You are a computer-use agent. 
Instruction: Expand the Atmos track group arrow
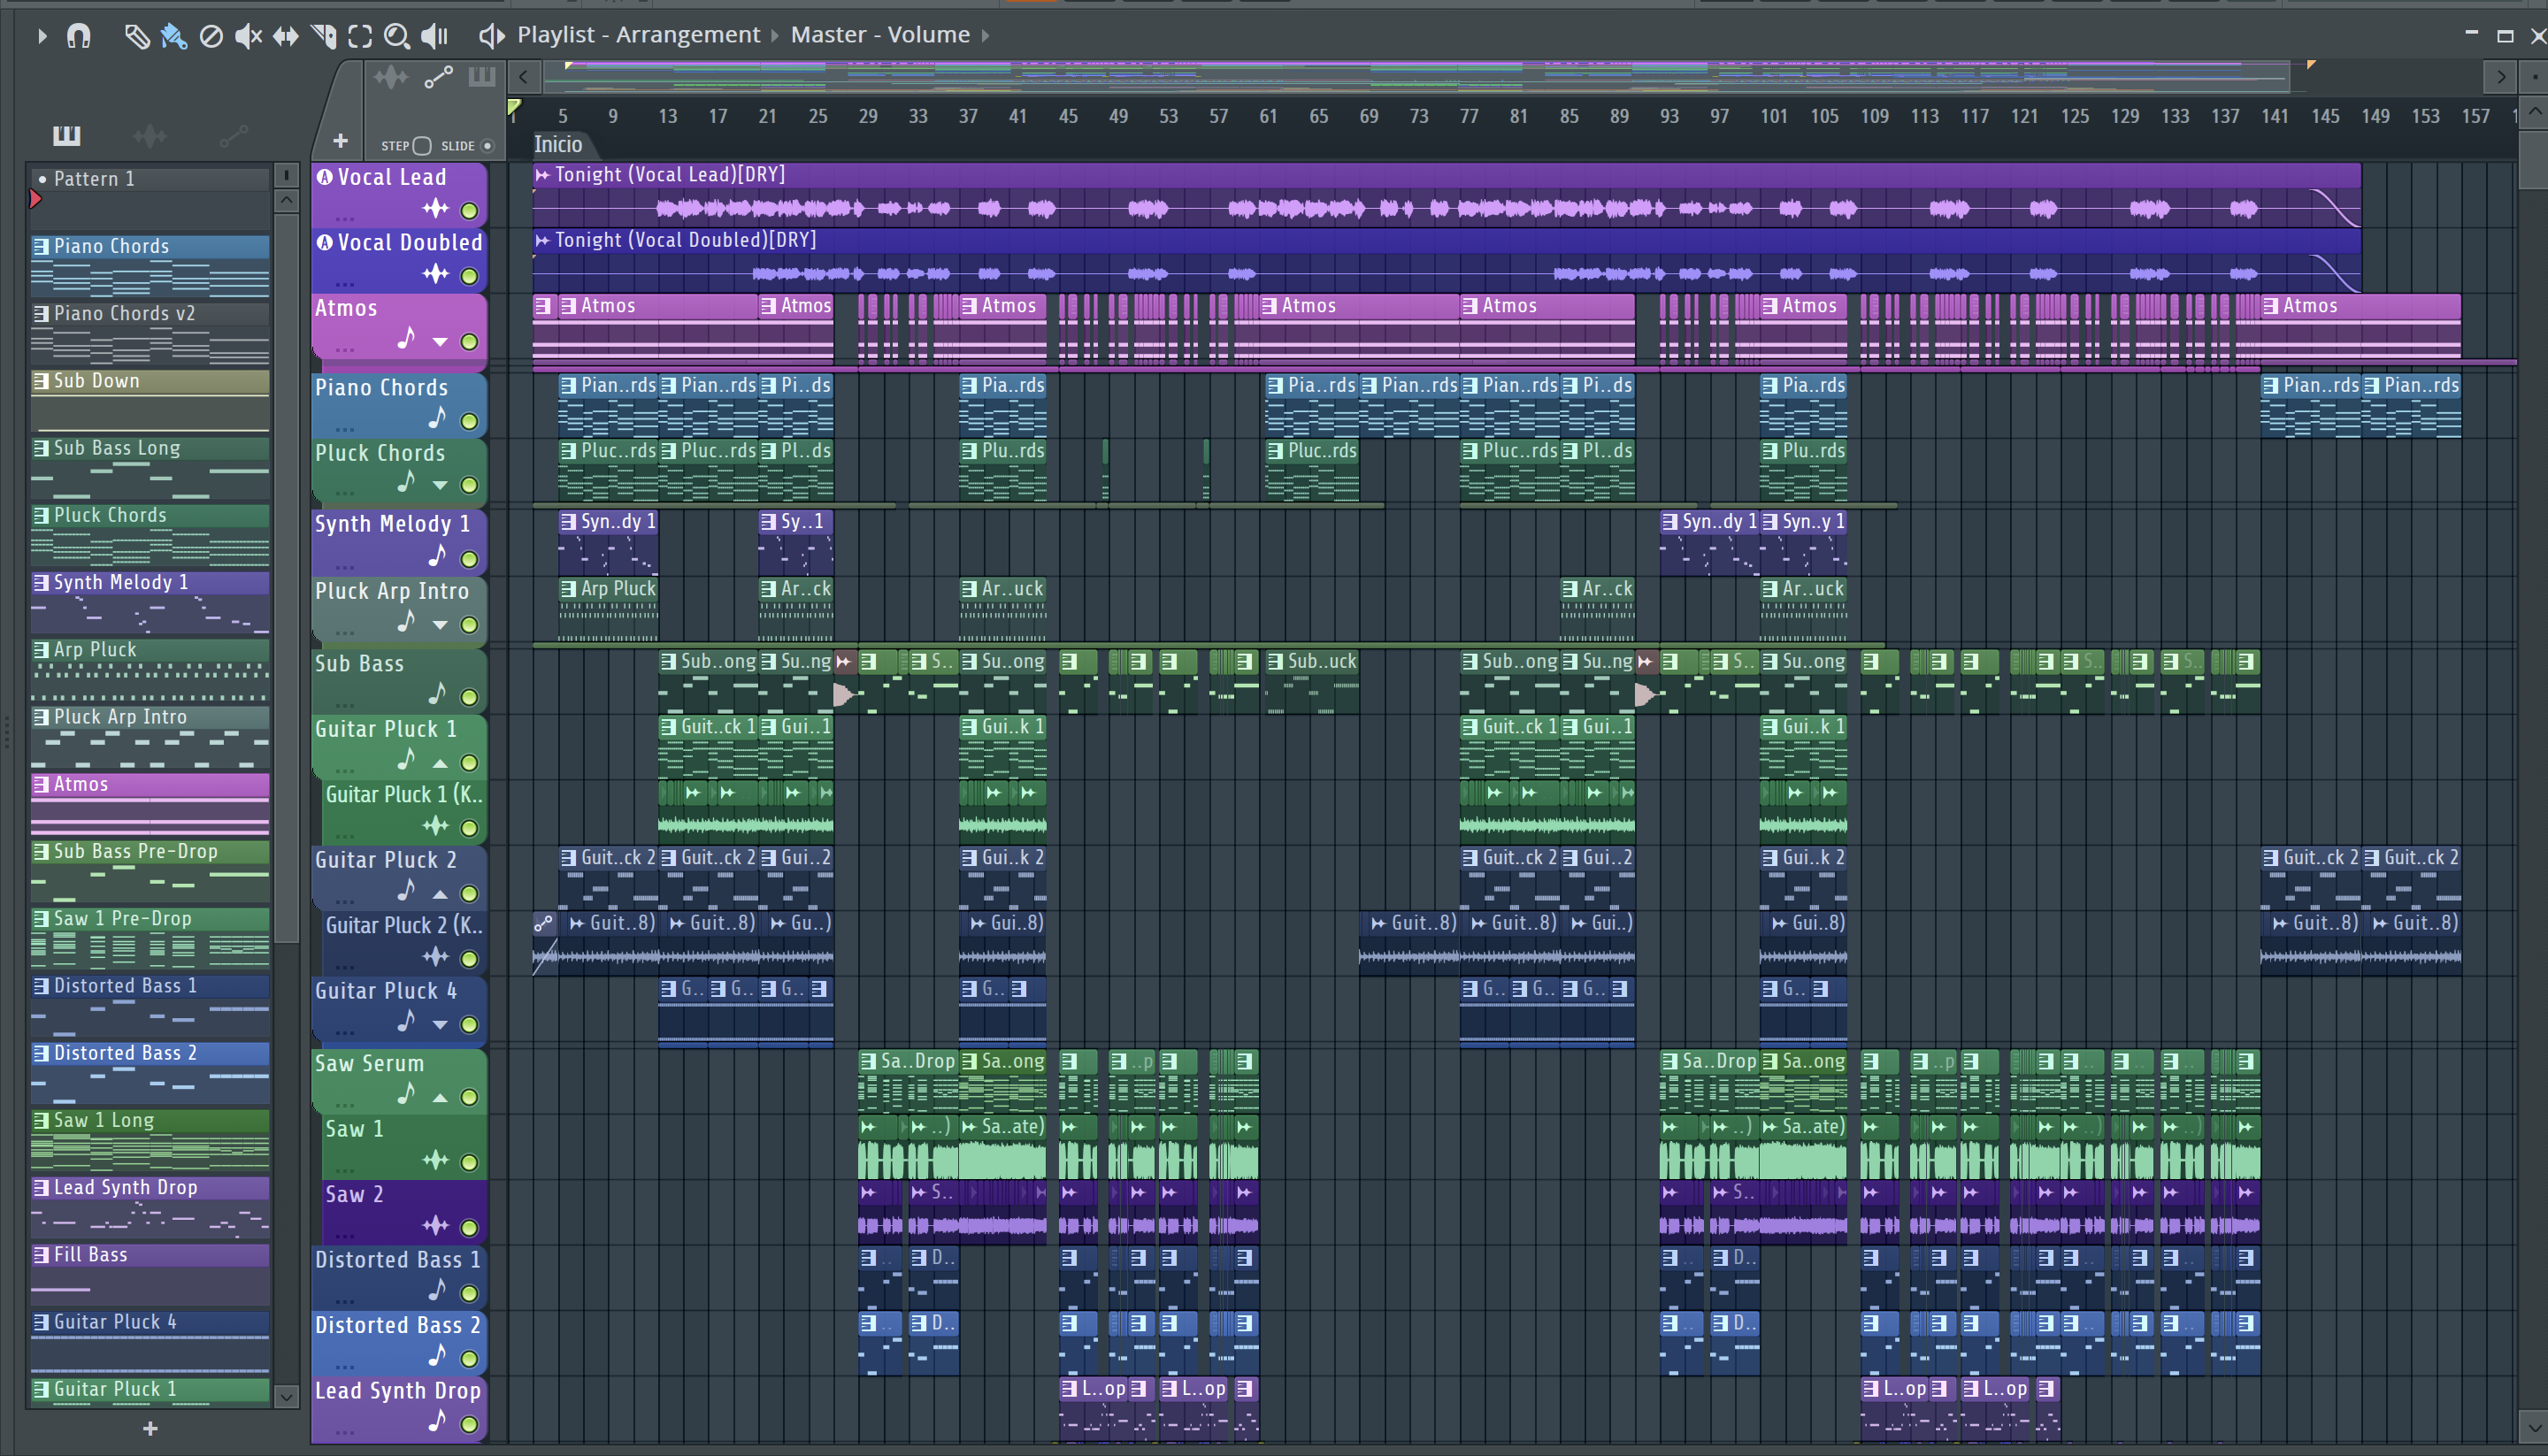(x=440, y=342)
